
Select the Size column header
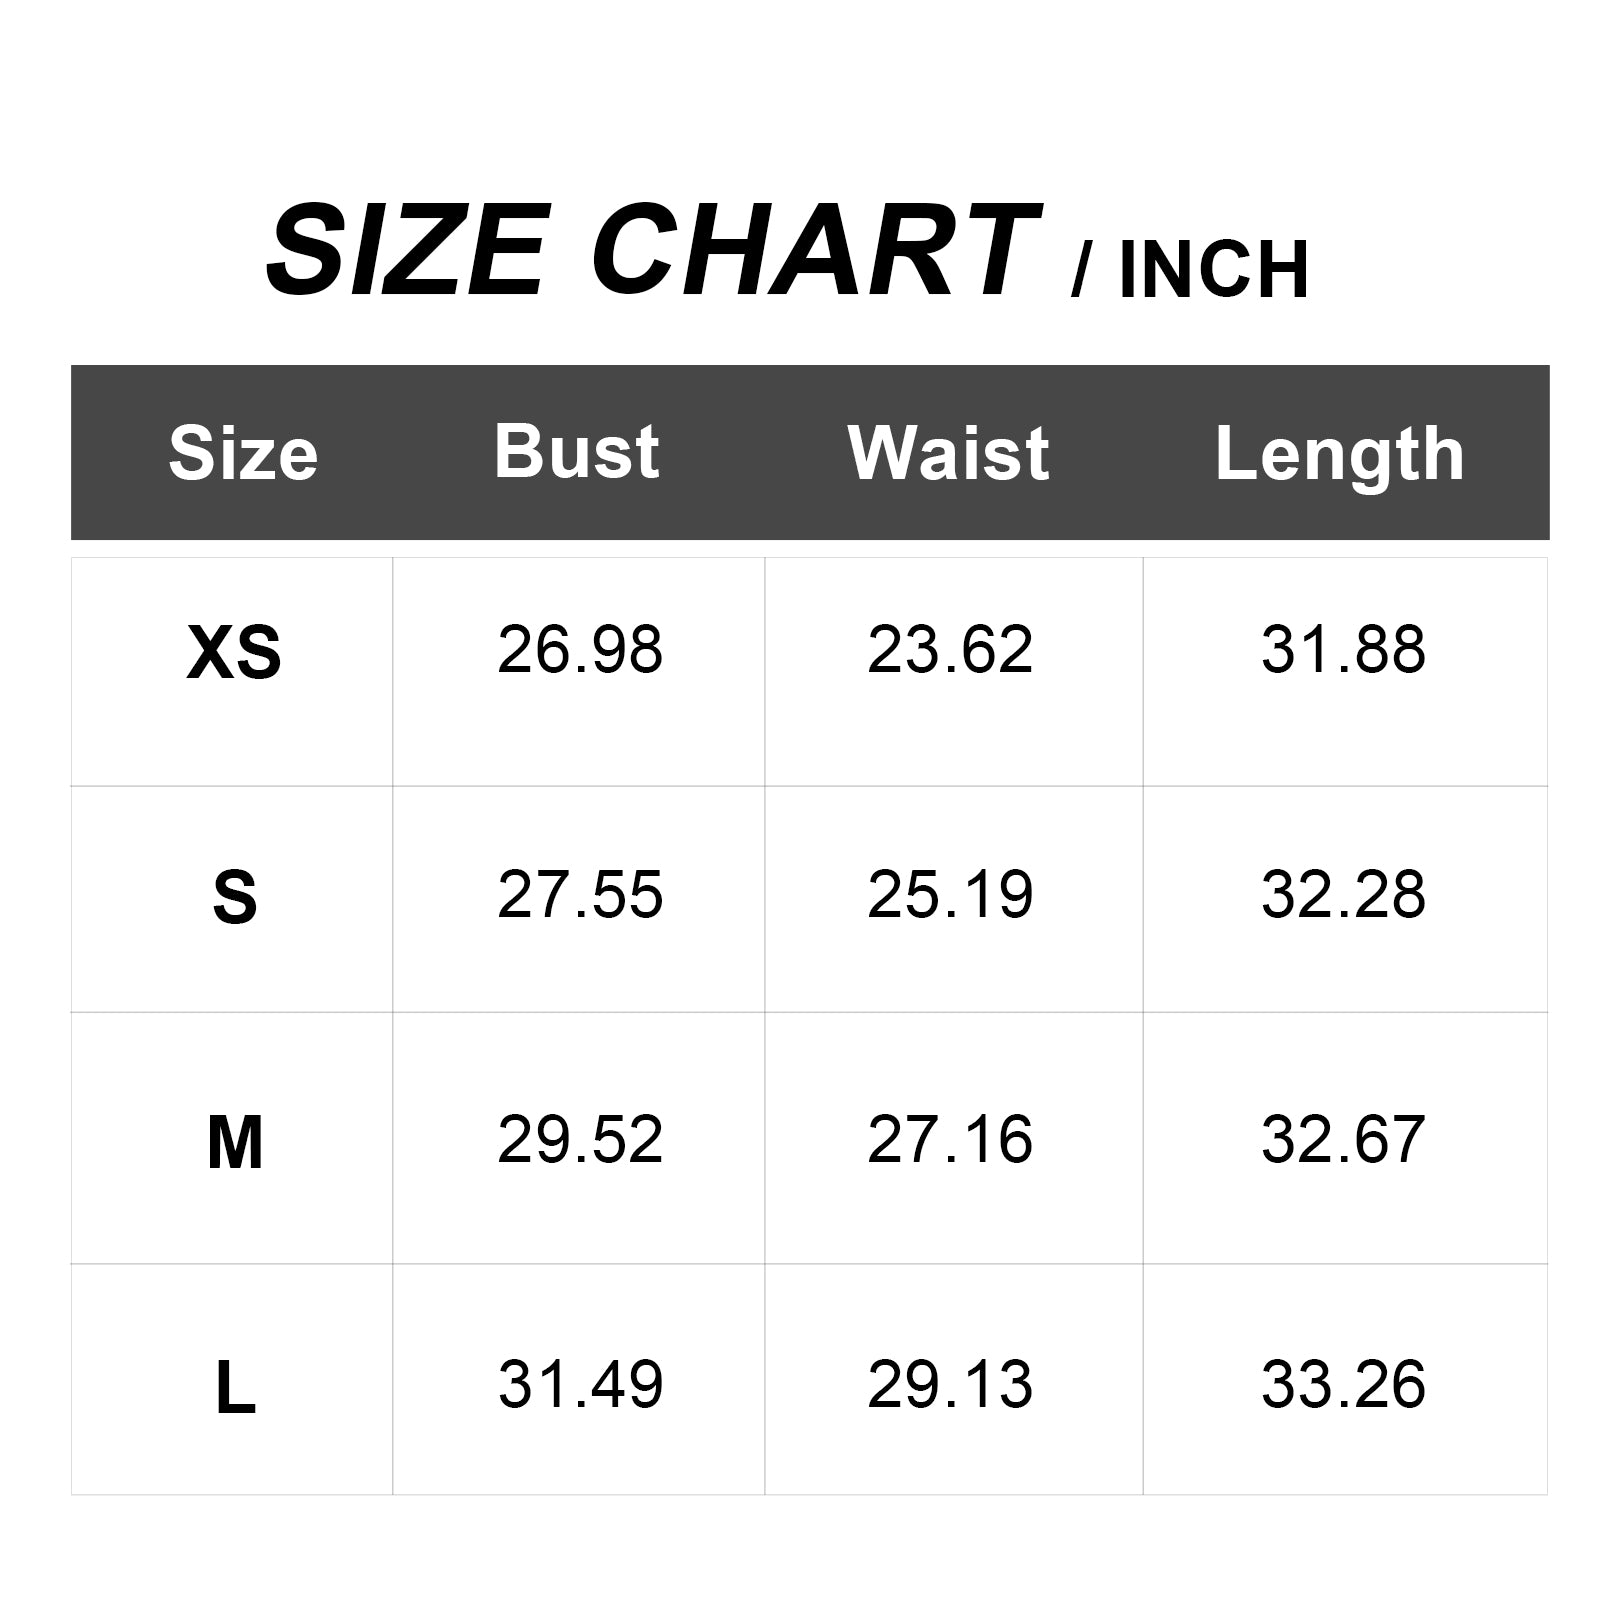(243, 453)
